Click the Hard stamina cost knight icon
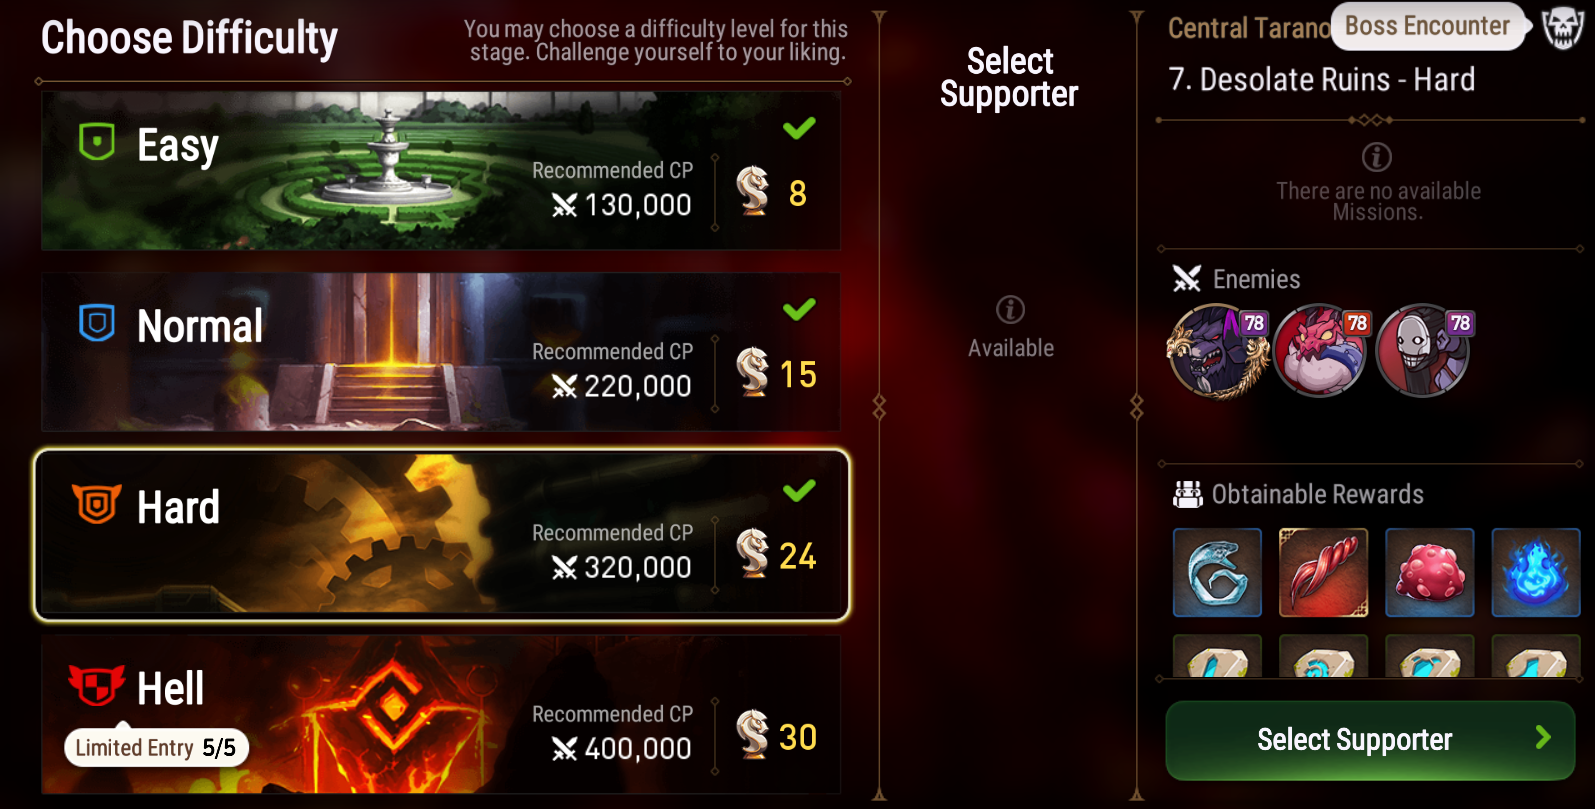The width and height of the screenshot is (1595, 809). pos(753,553)
